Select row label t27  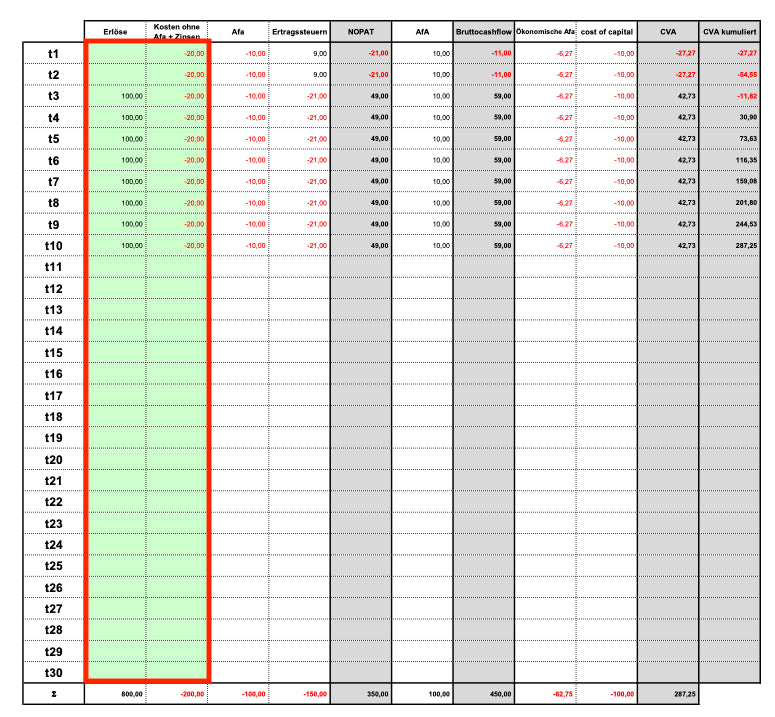pos(53,609)
